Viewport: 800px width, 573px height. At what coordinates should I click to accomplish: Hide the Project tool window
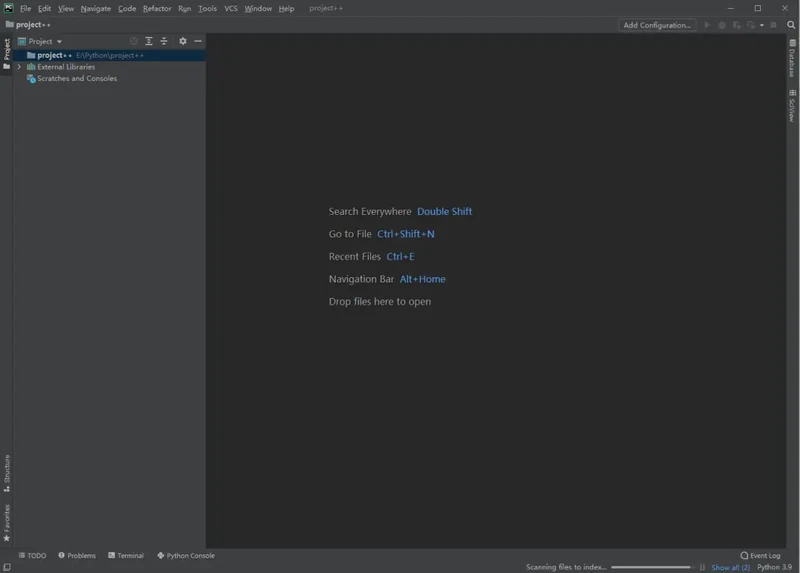coord(197,41)
